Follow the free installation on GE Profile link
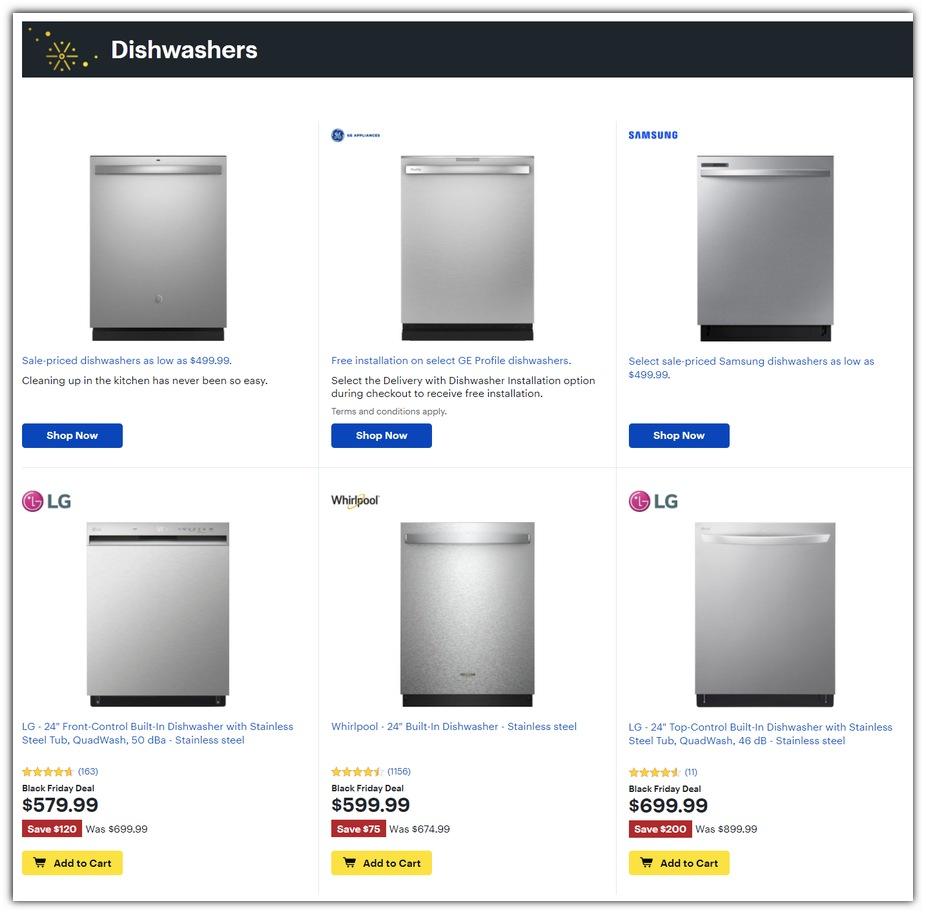This screenshot has width=927, height=915. tap(451, 361)
